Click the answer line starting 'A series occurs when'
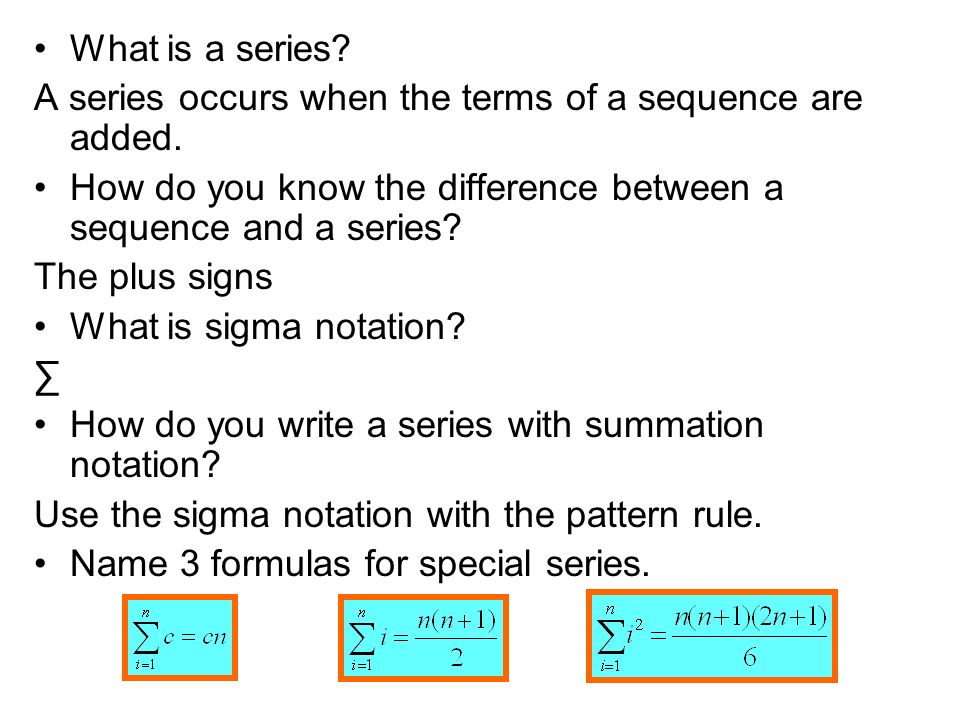Viewport: 960px width, 720px height. [x=448, y=98]
